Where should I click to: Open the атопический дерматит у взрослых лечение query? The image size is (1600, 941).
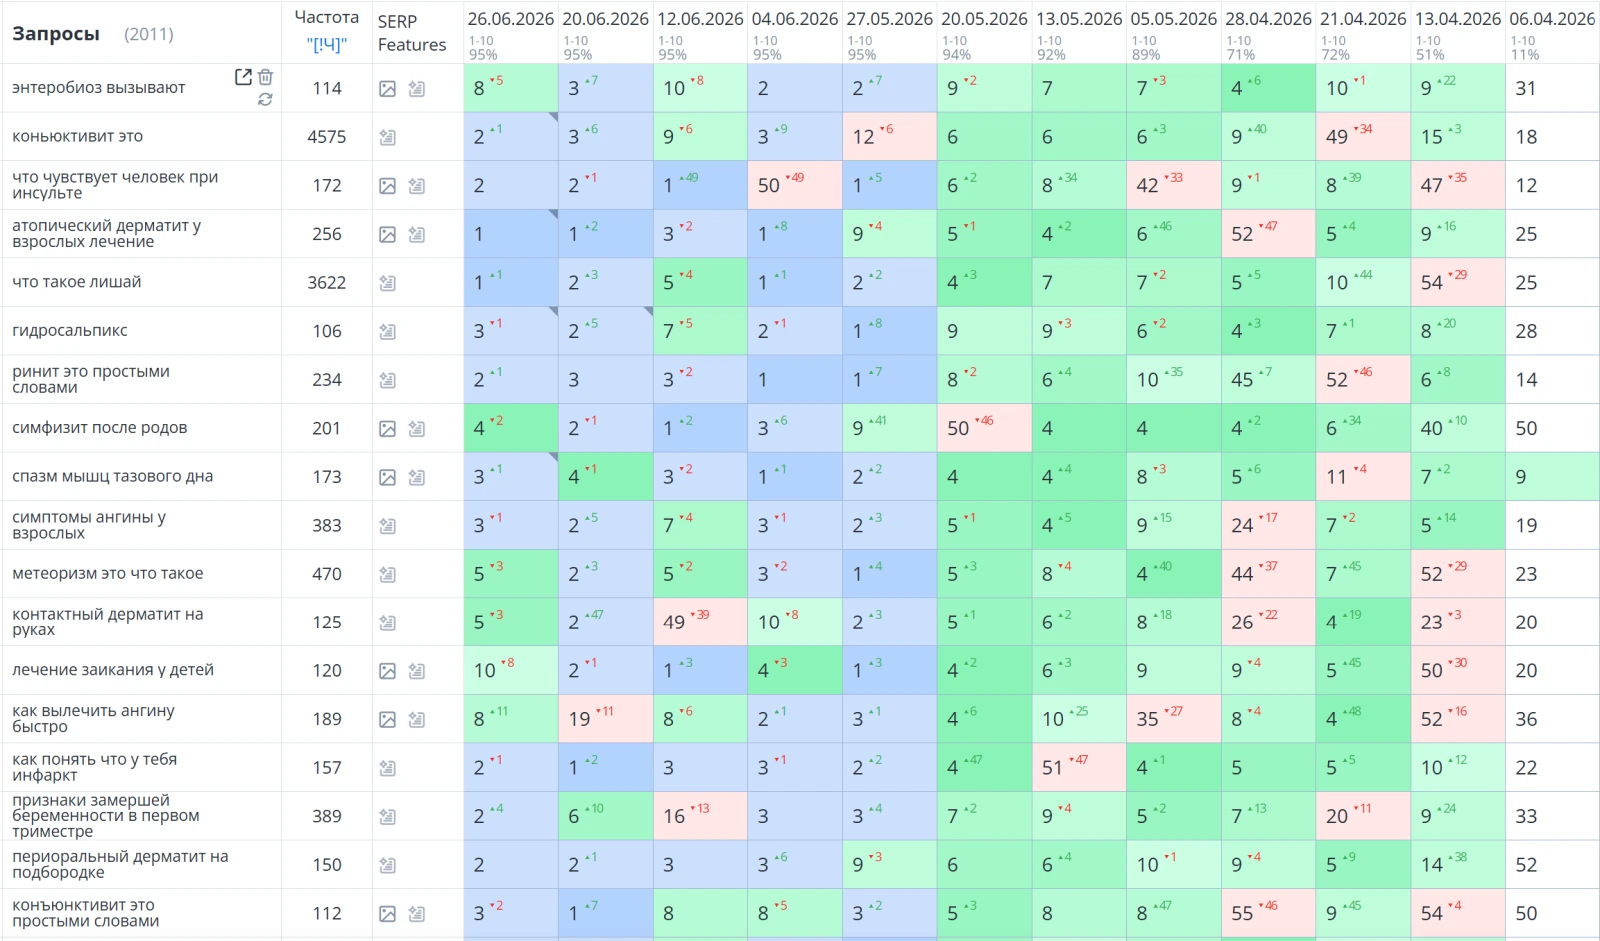tap(107, 234)
